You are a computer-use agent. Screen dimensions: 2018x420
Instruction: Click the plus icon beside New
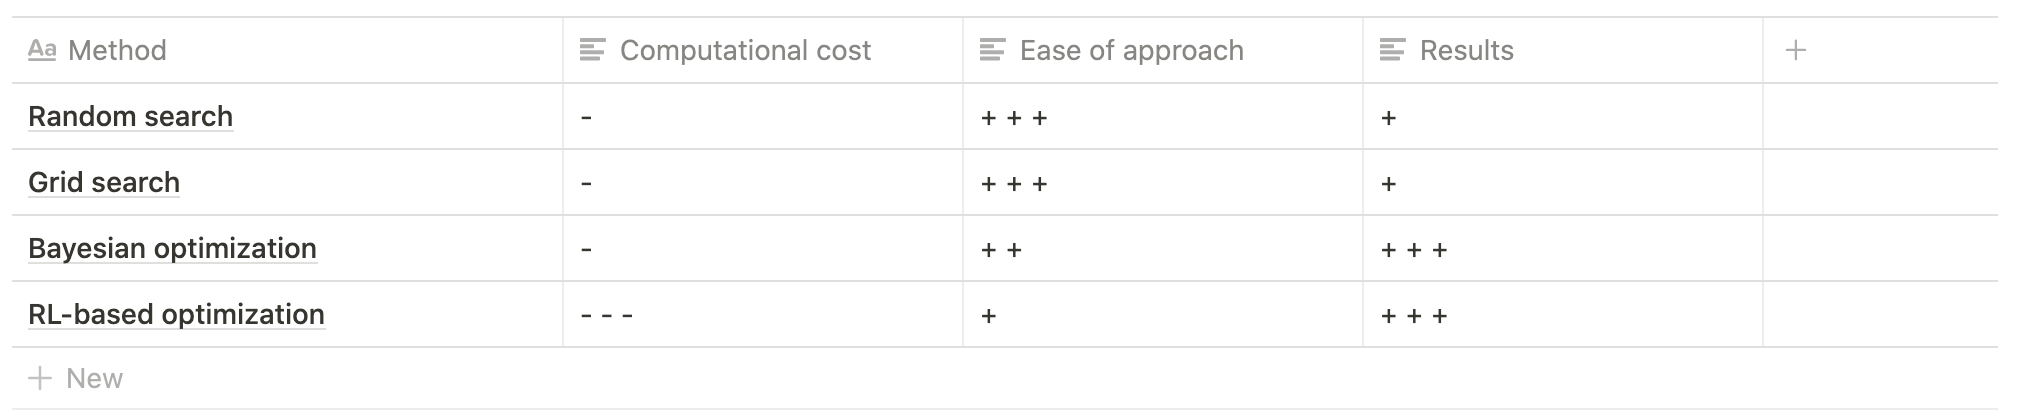pyautogui.click(x=40, y=378)
